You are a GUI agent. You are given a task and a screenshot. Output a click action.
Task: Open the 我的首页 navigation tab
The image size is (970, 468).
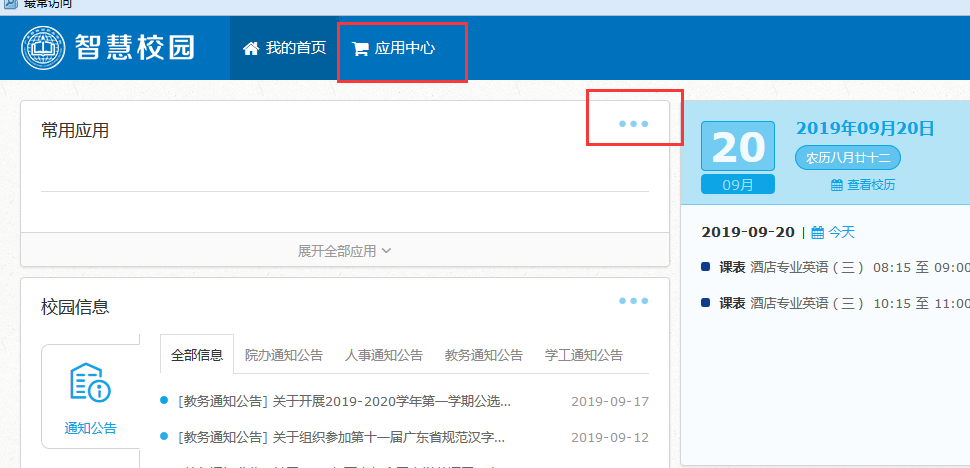click(x=284, y=48)
